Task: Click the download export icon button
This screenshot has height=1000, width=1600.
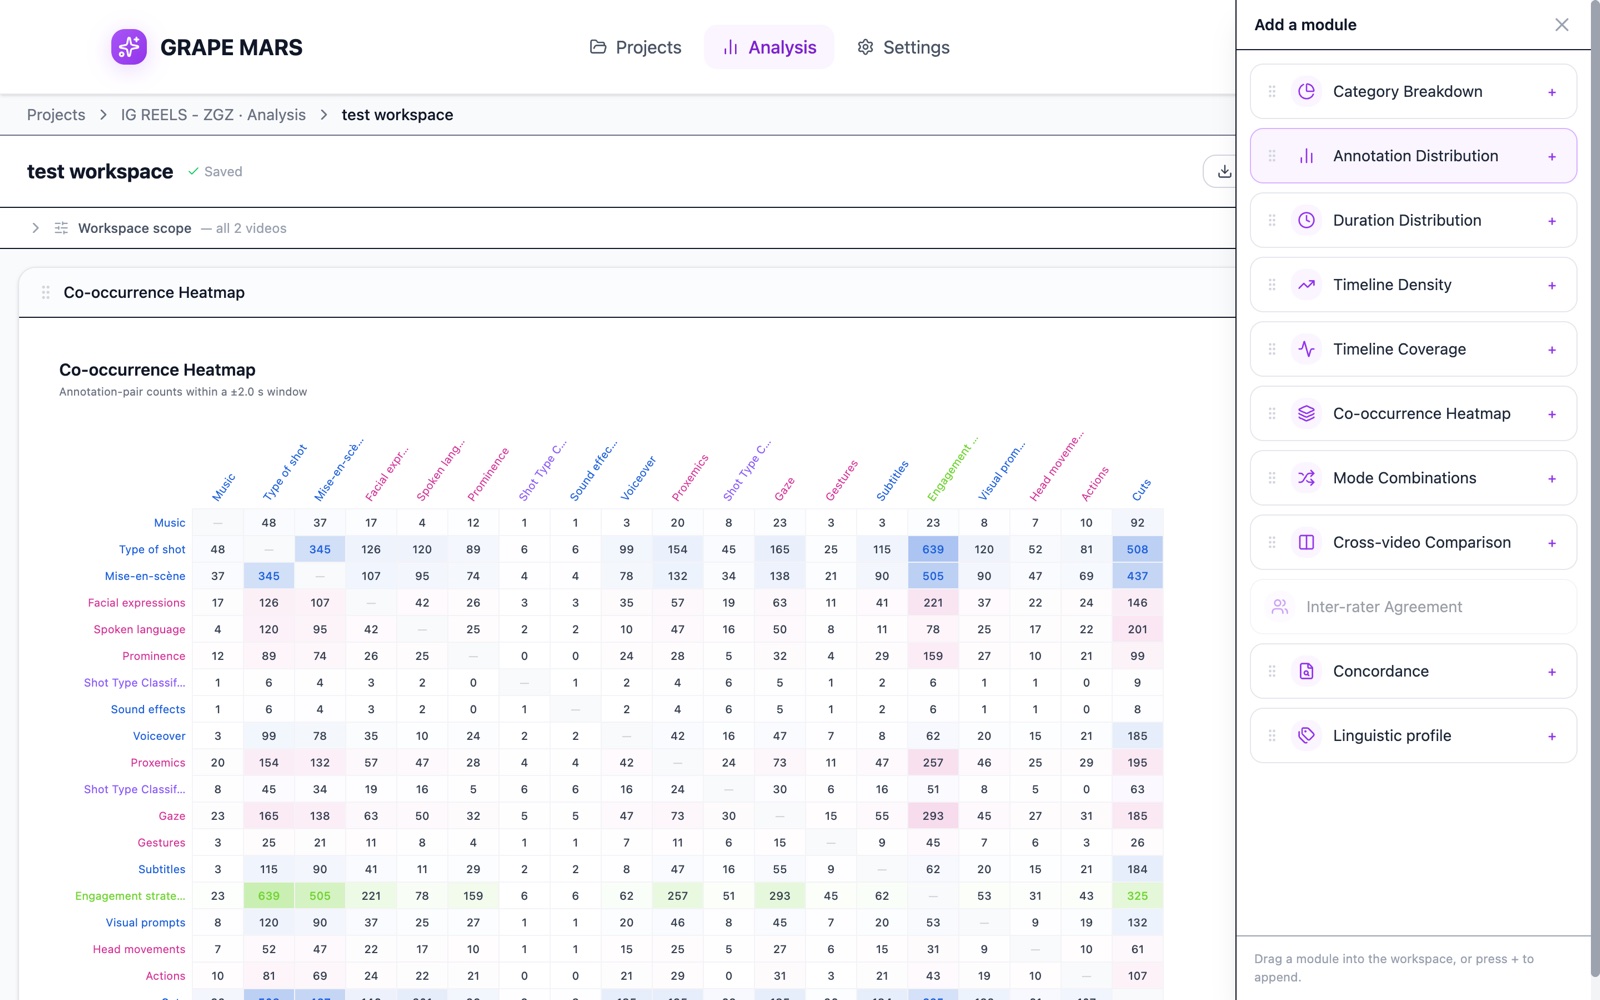Action: tap(1224, 172)
